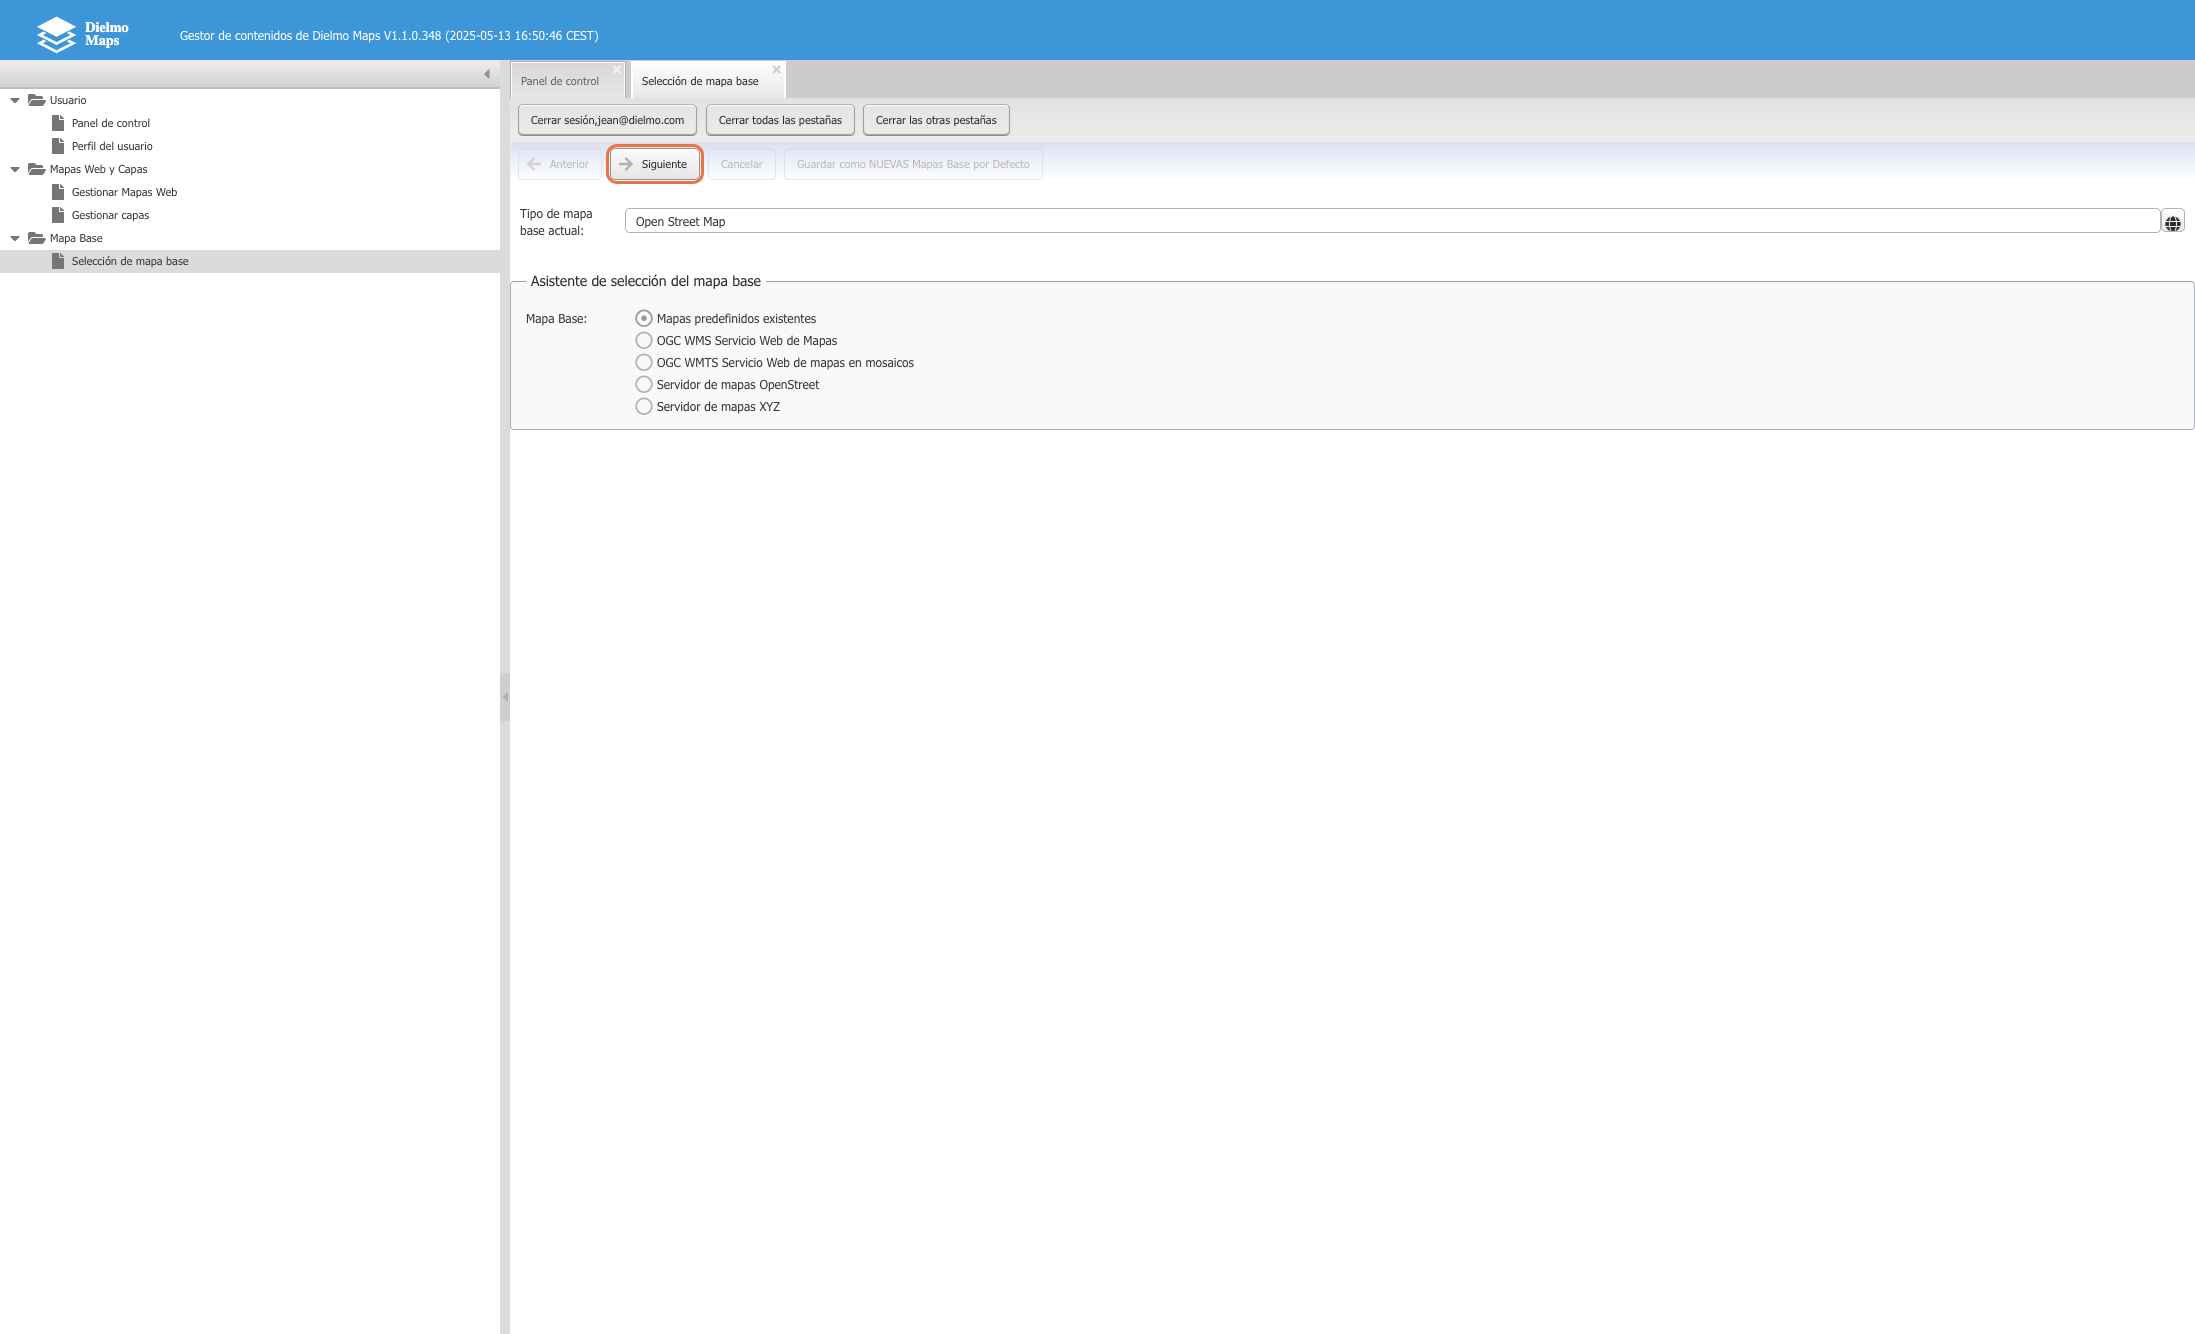Click the splitter collapse handle
The height and width of the screenshot is (1334, 2195).
pyautogui.click(x=505, y=697)
